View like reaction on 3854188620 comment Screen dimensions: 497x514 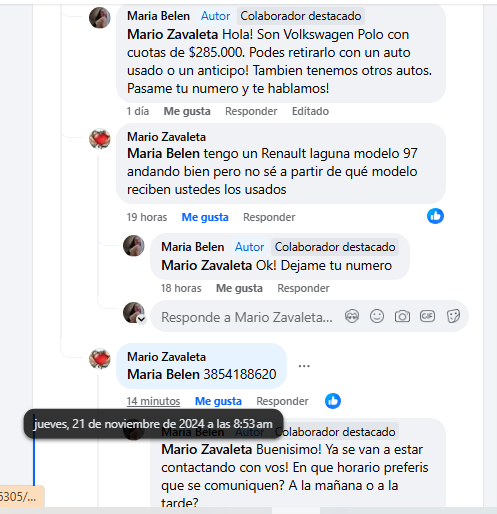click(x=333, y=401)
